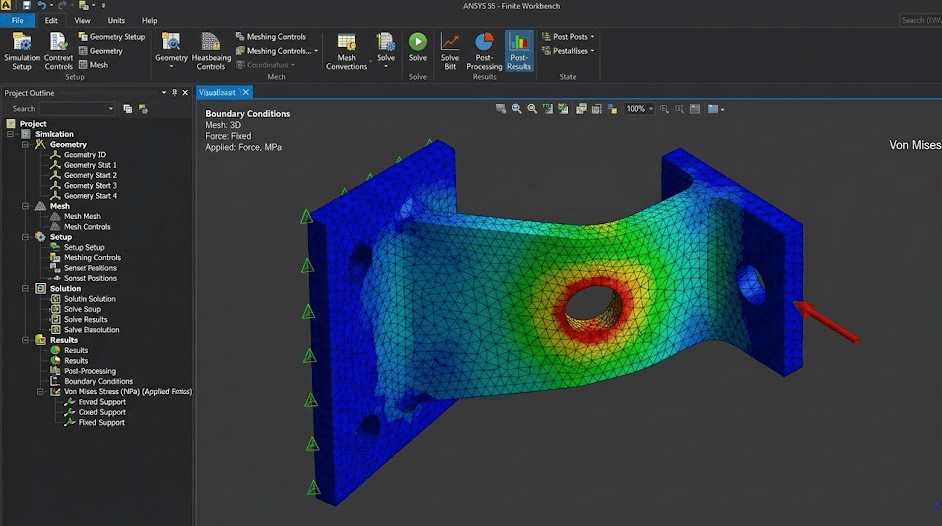Pin the Project Outline panel
The image size is (942, 526).
(174, 92)
